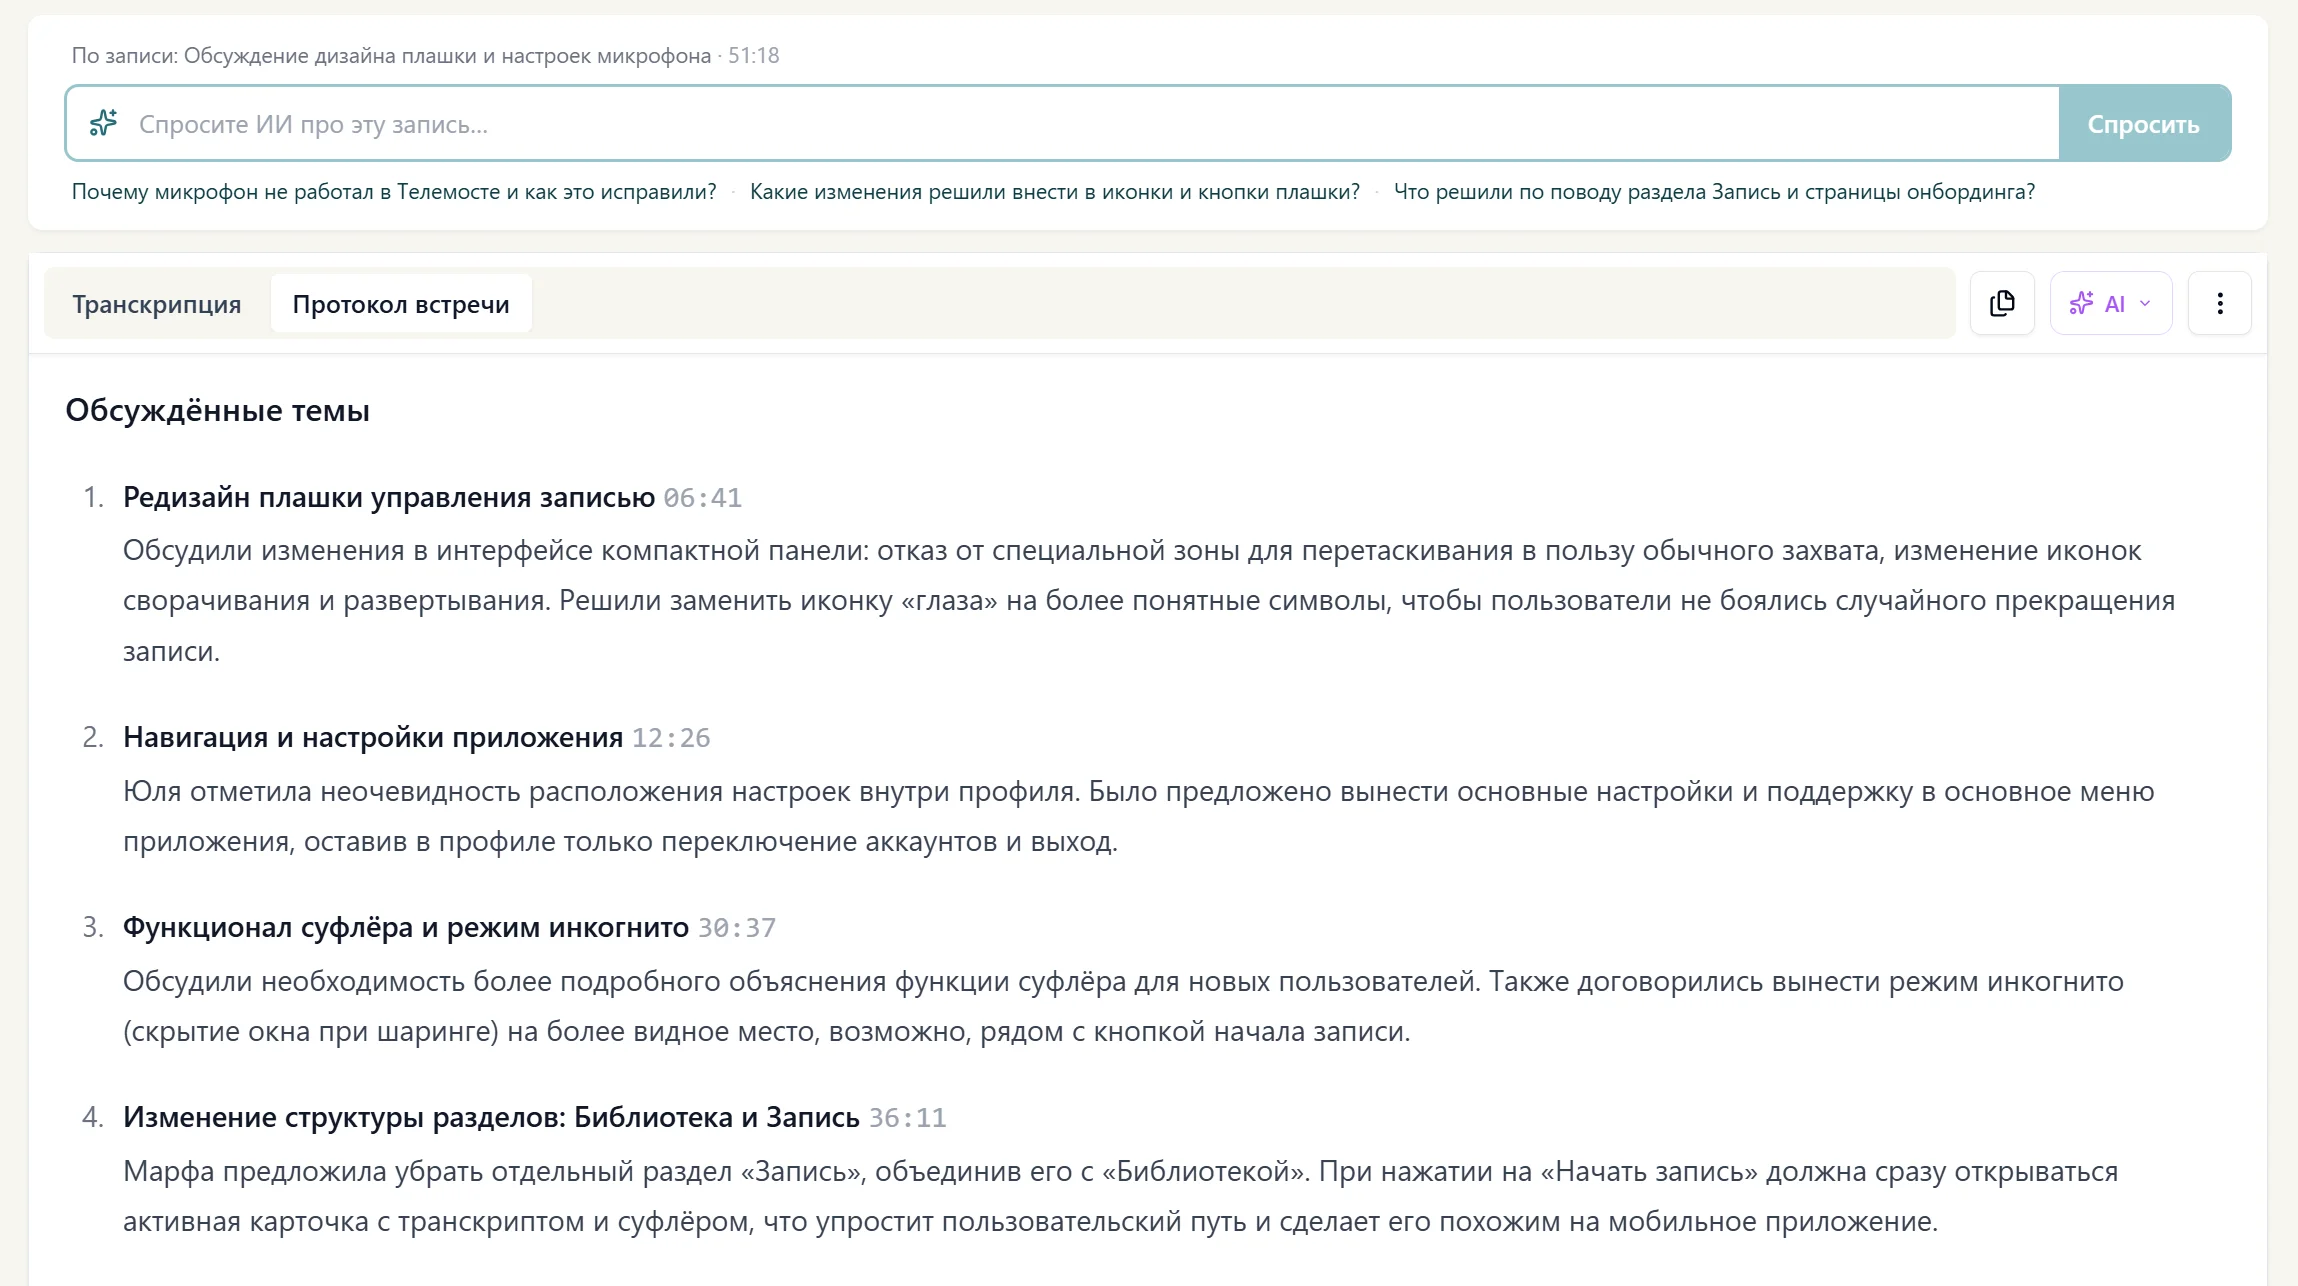Choose the suggested question about раздела Запись и онбординга
The height and width of the screenshot is (1286, 2298).
tap(1714, 192)
